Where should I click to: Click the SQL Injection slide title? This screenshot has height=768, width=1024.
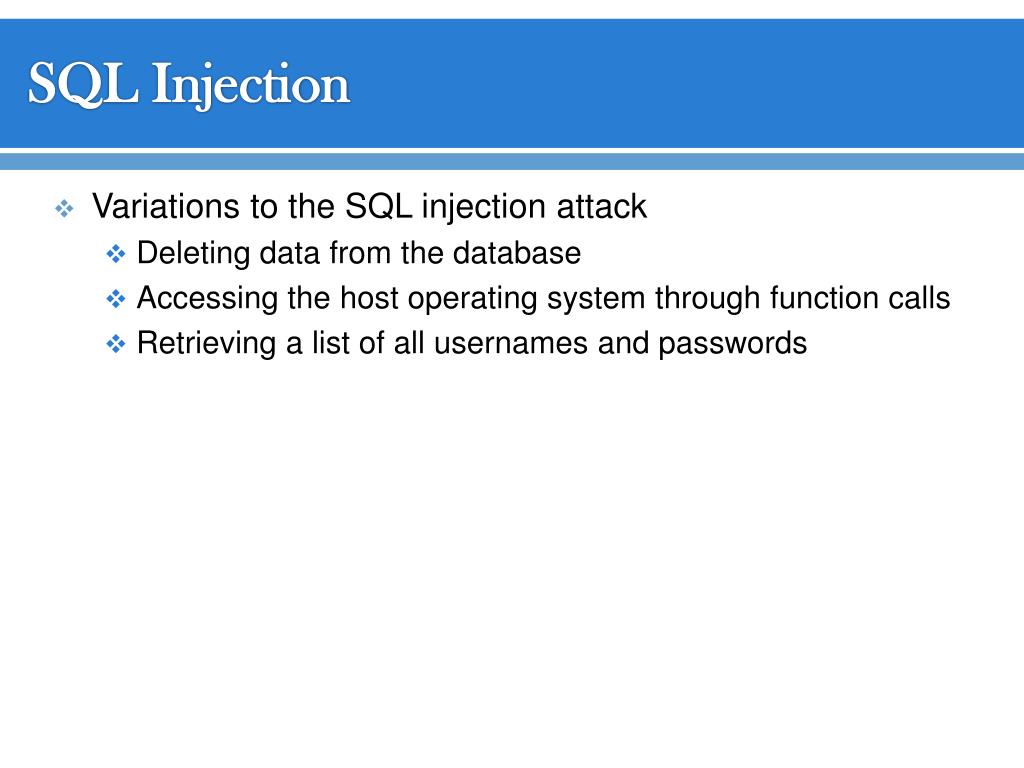[189, 84]
